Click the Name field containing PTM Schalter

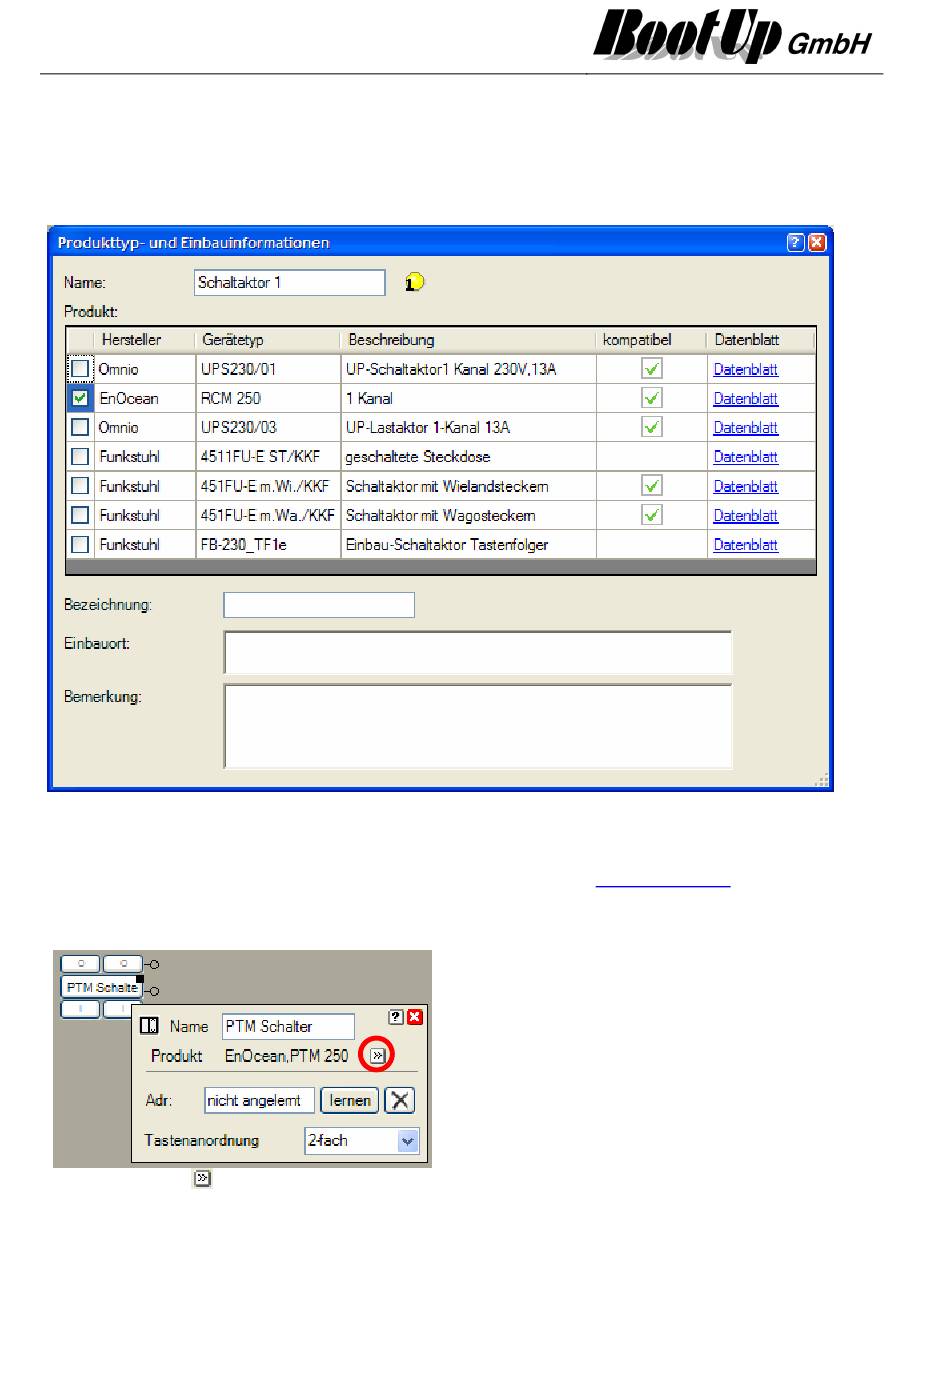288,1026
